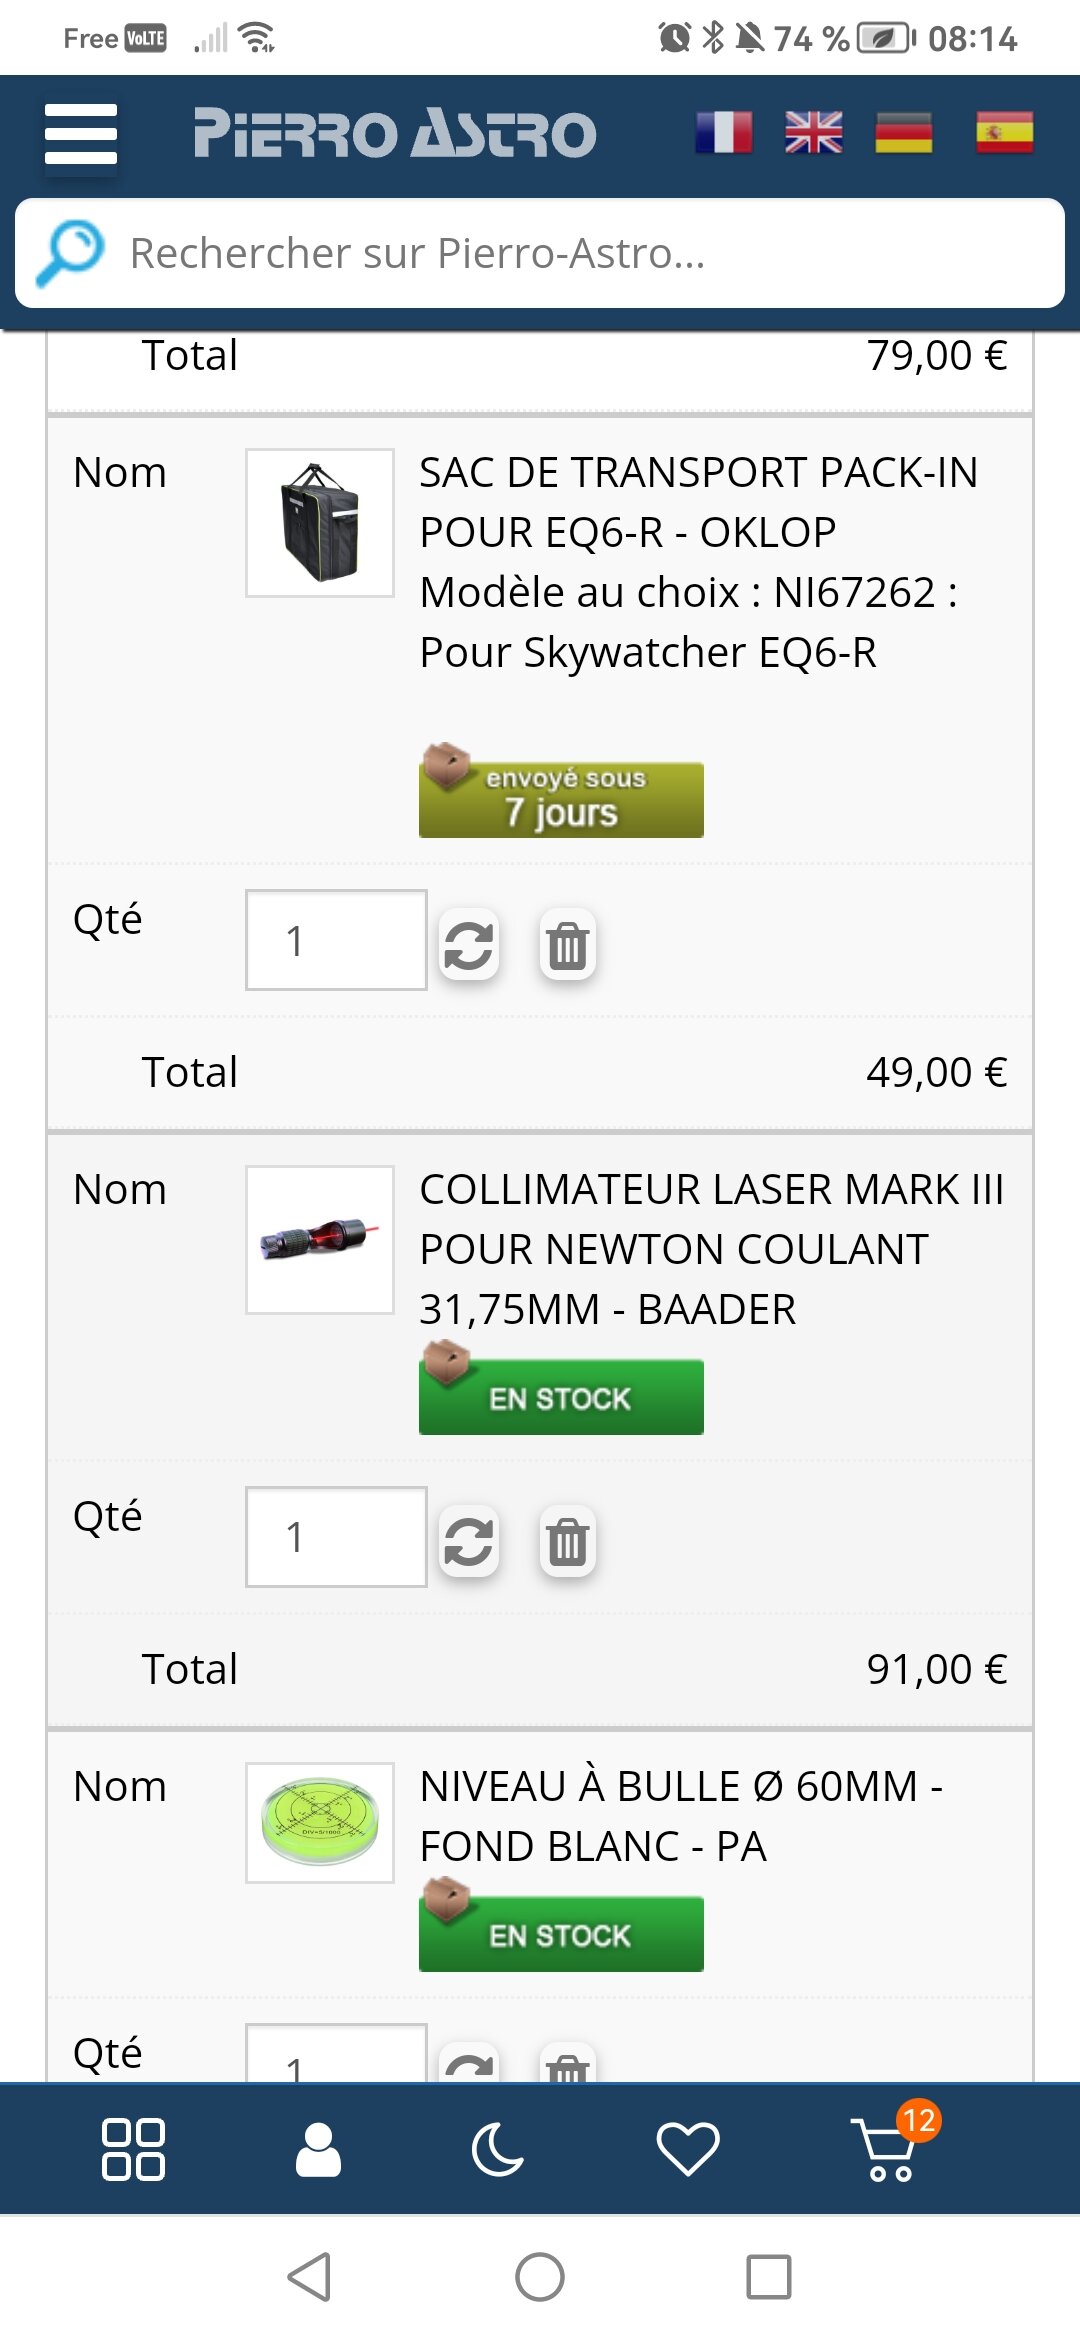Edit quantity field for the transport bag
1080x2340 pixels.
coord(336,940)
